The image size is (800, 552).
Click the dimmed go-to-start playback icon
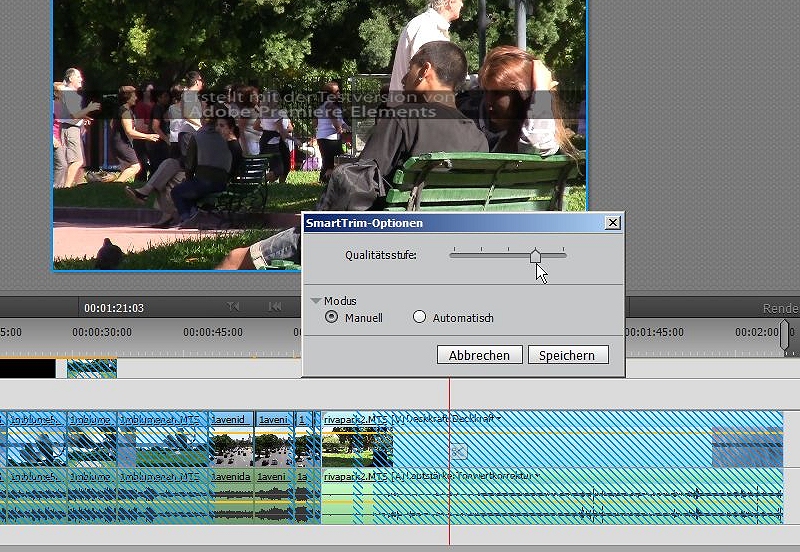(274, 307)
